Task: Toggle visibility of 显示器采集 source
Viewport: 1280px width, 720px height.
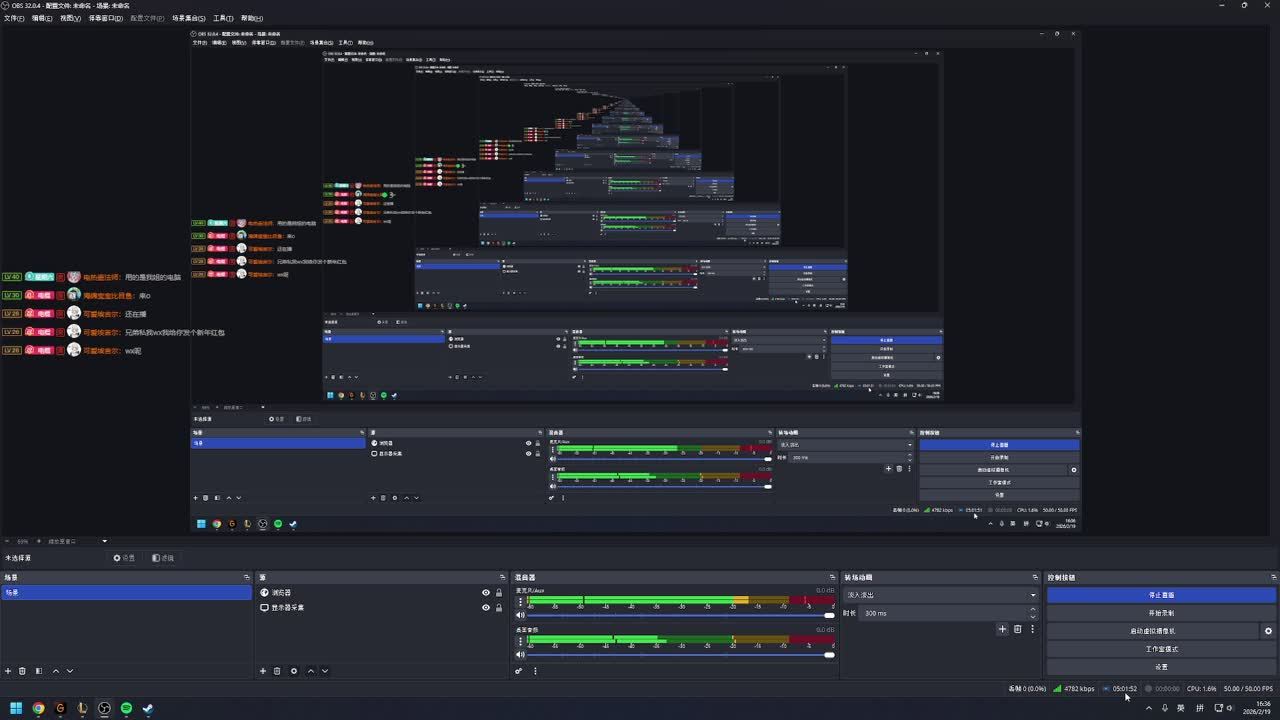Action: pos(486,607)
